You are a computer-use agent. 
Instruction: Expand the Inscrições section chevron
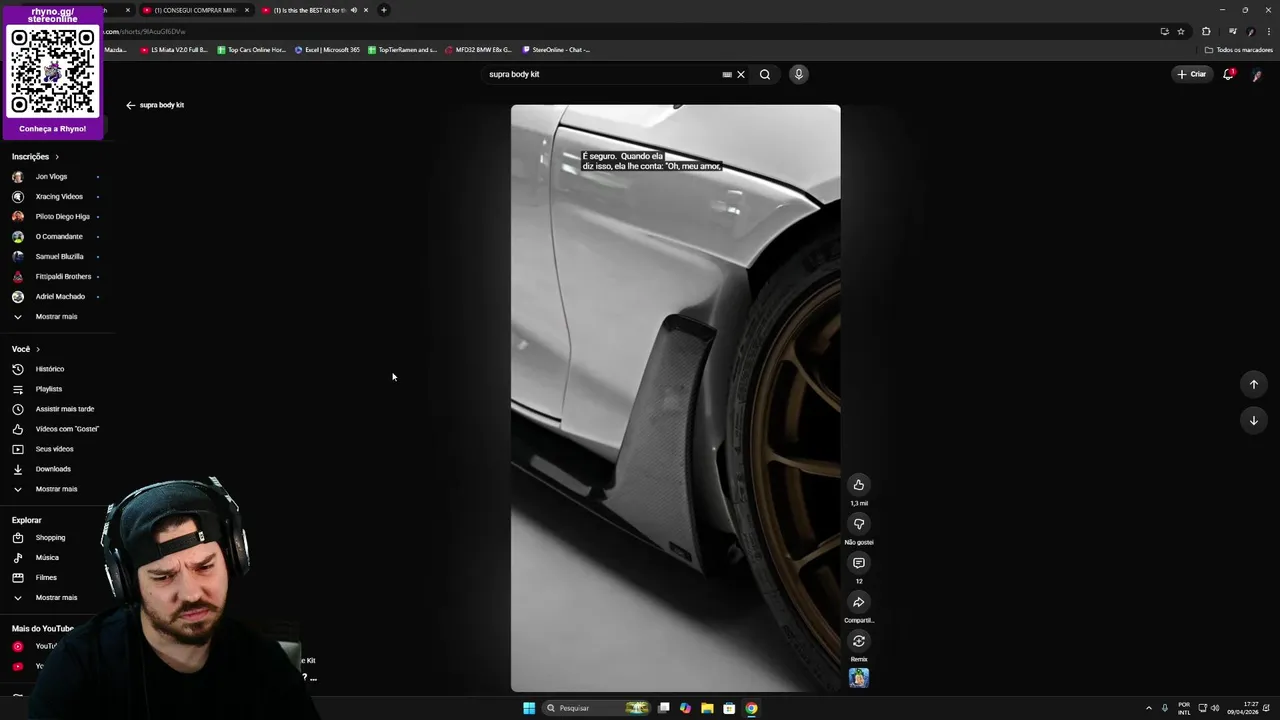click(57, 157)
